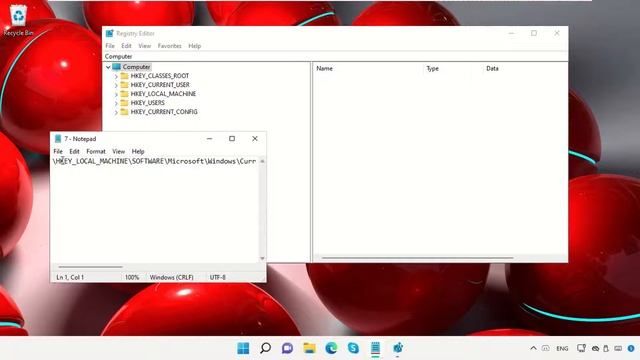Switch to Notepad taskbar icon

click(376, 348)
